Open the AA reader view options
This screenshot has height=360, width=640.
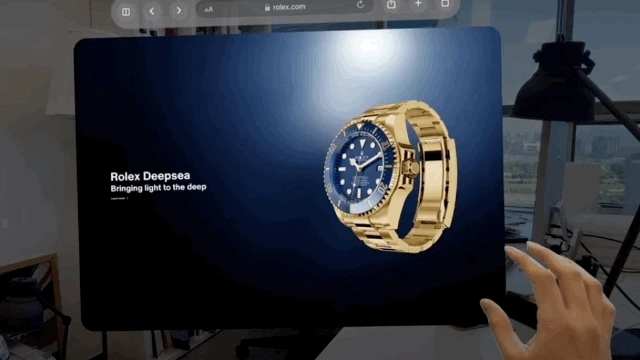point(209,9)
